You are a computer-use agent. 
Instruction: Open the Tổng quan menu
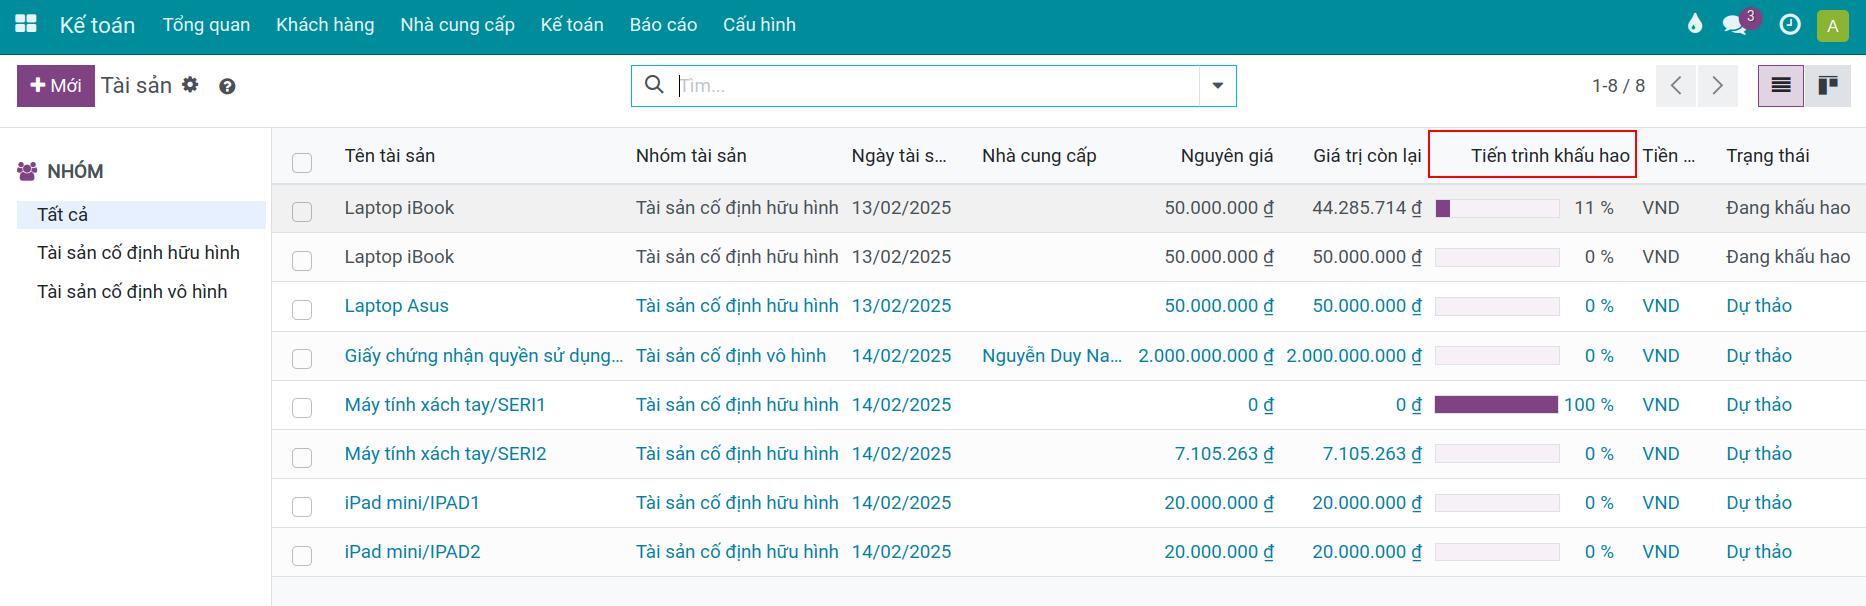[x=207, y=25]
